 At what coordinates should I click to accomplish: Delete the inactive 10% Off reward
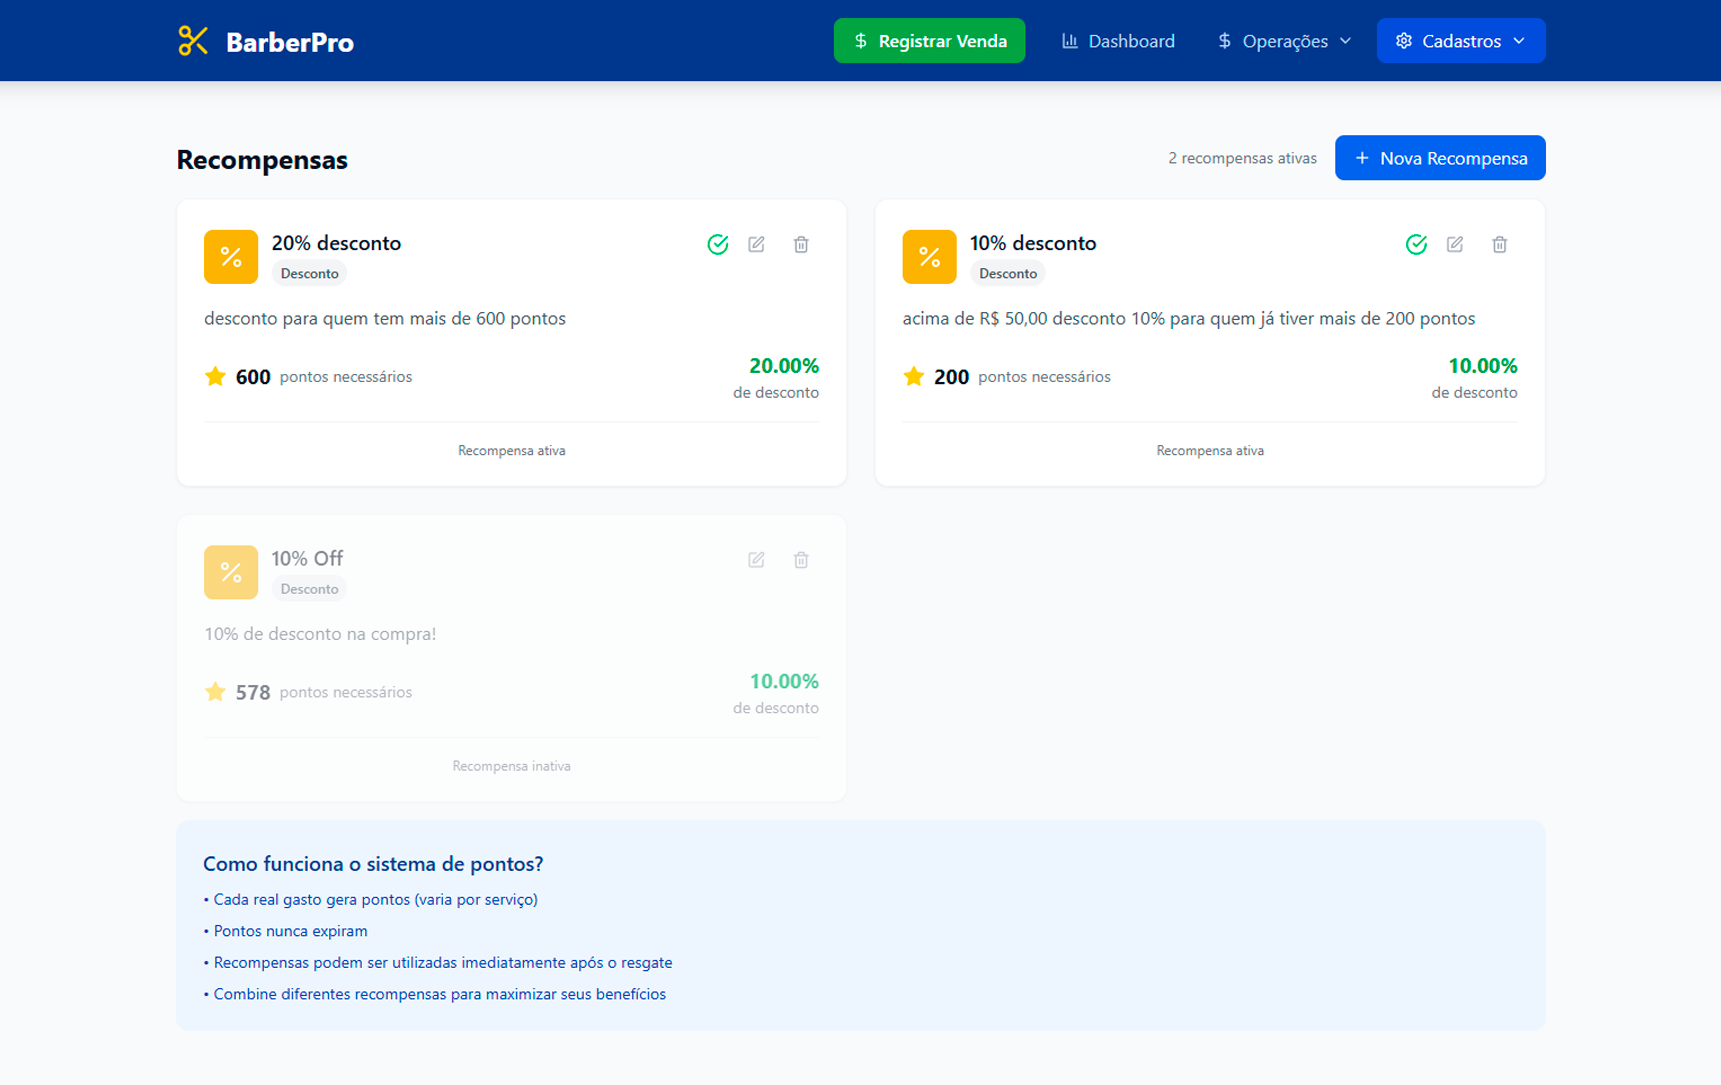pyautogui.click(x=801, y=560)
